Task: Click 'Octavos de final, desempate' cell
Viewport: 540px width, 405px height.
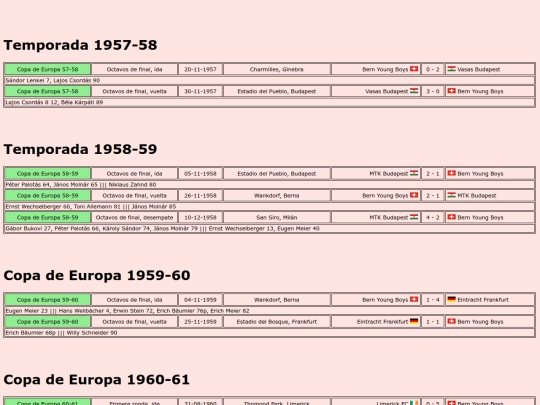Action: point(134,217)
